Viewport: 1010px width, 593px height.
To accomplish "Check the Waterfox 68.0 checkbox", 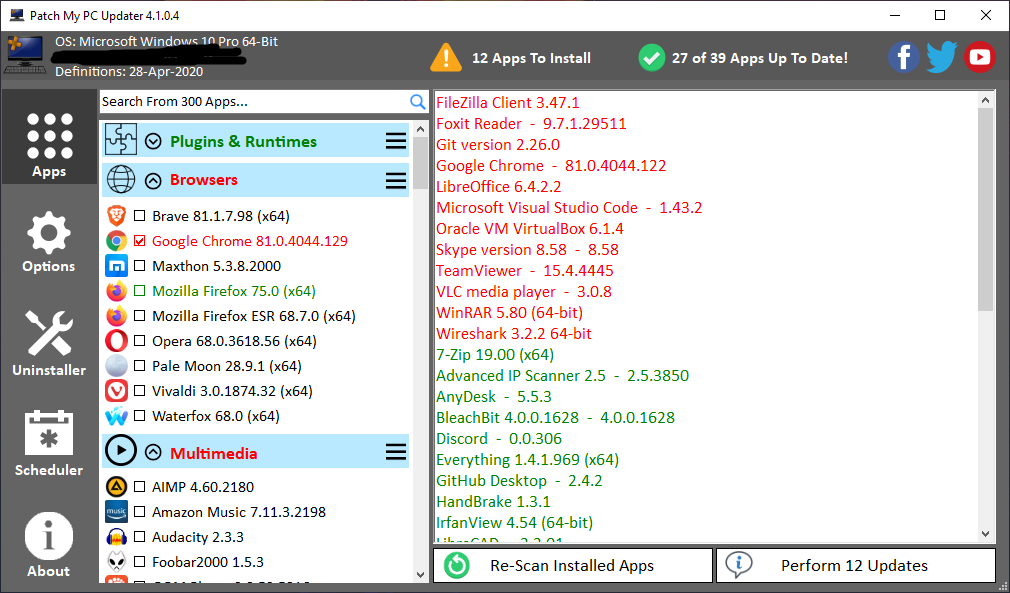I will (x=139, y=416).
